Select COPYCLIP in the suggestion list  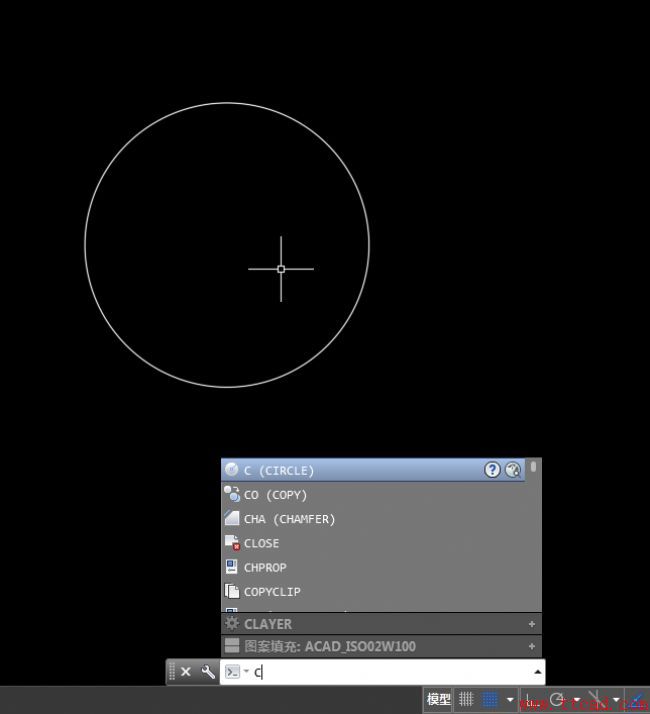373,592
